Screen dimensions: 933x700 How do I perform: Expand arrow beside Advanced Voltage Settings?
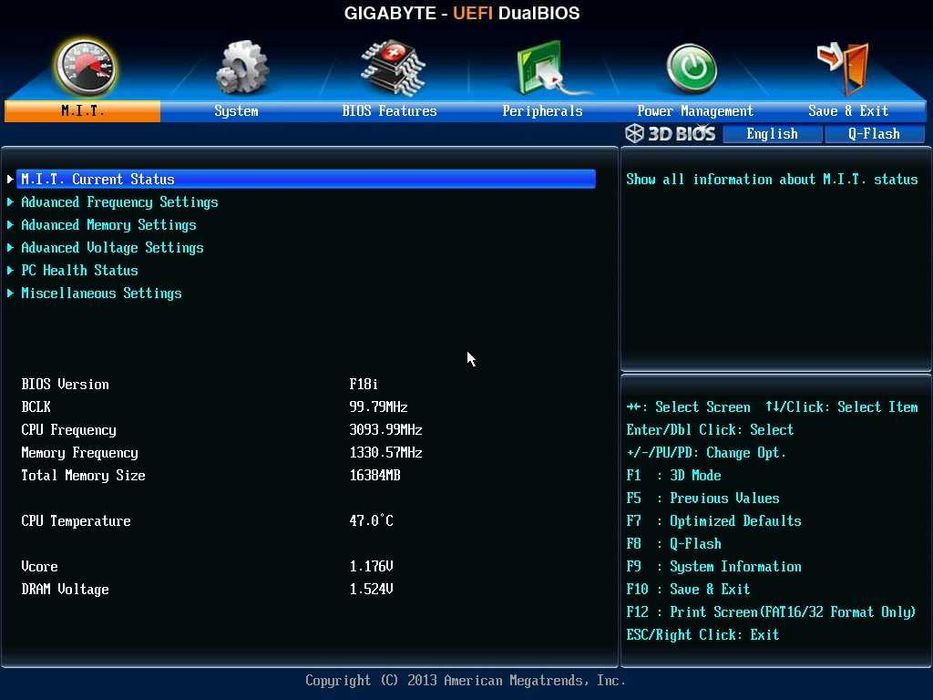tap(10, 248)
